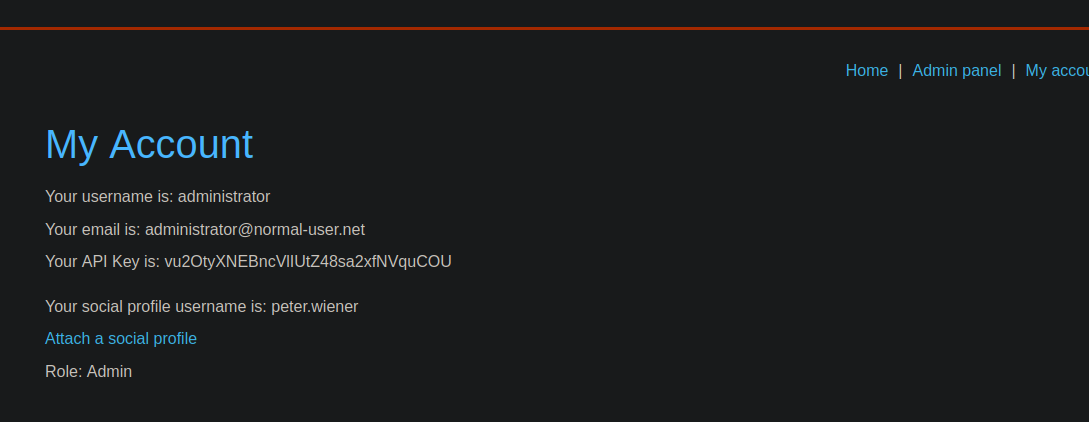The height and width of the screenshot is (422, 1089).
Task: Click the separator after Admin panel
Action: click(1013, 70)
